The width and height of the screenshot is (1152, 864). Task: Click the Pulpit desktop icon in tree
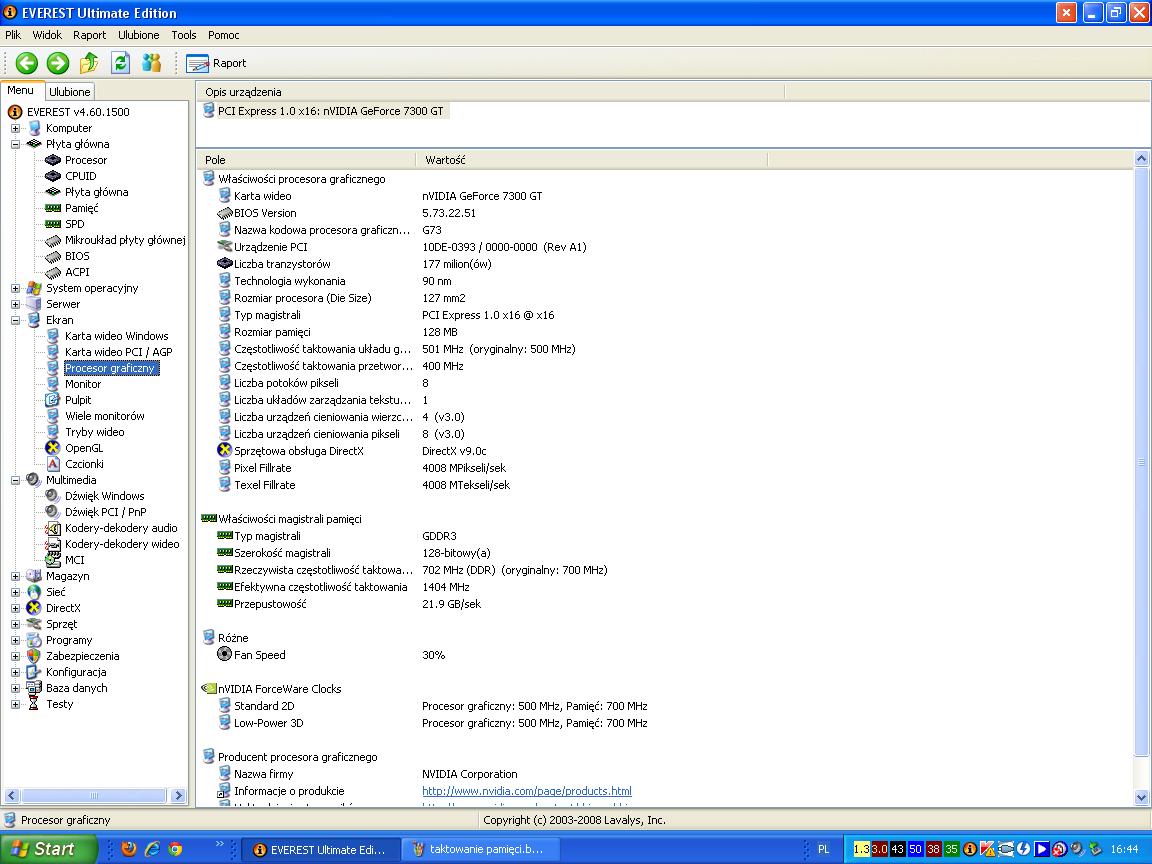point(53,400)
